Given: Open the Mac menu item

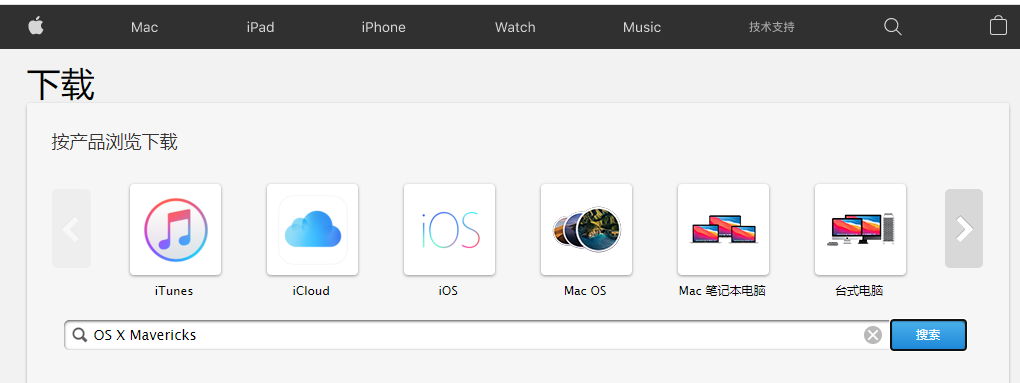Looking at the screenshot, I should tap(144, 27).
